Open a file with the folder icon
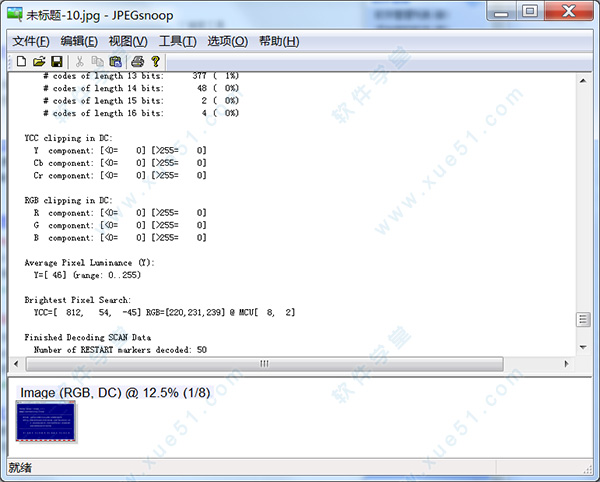 39,61
